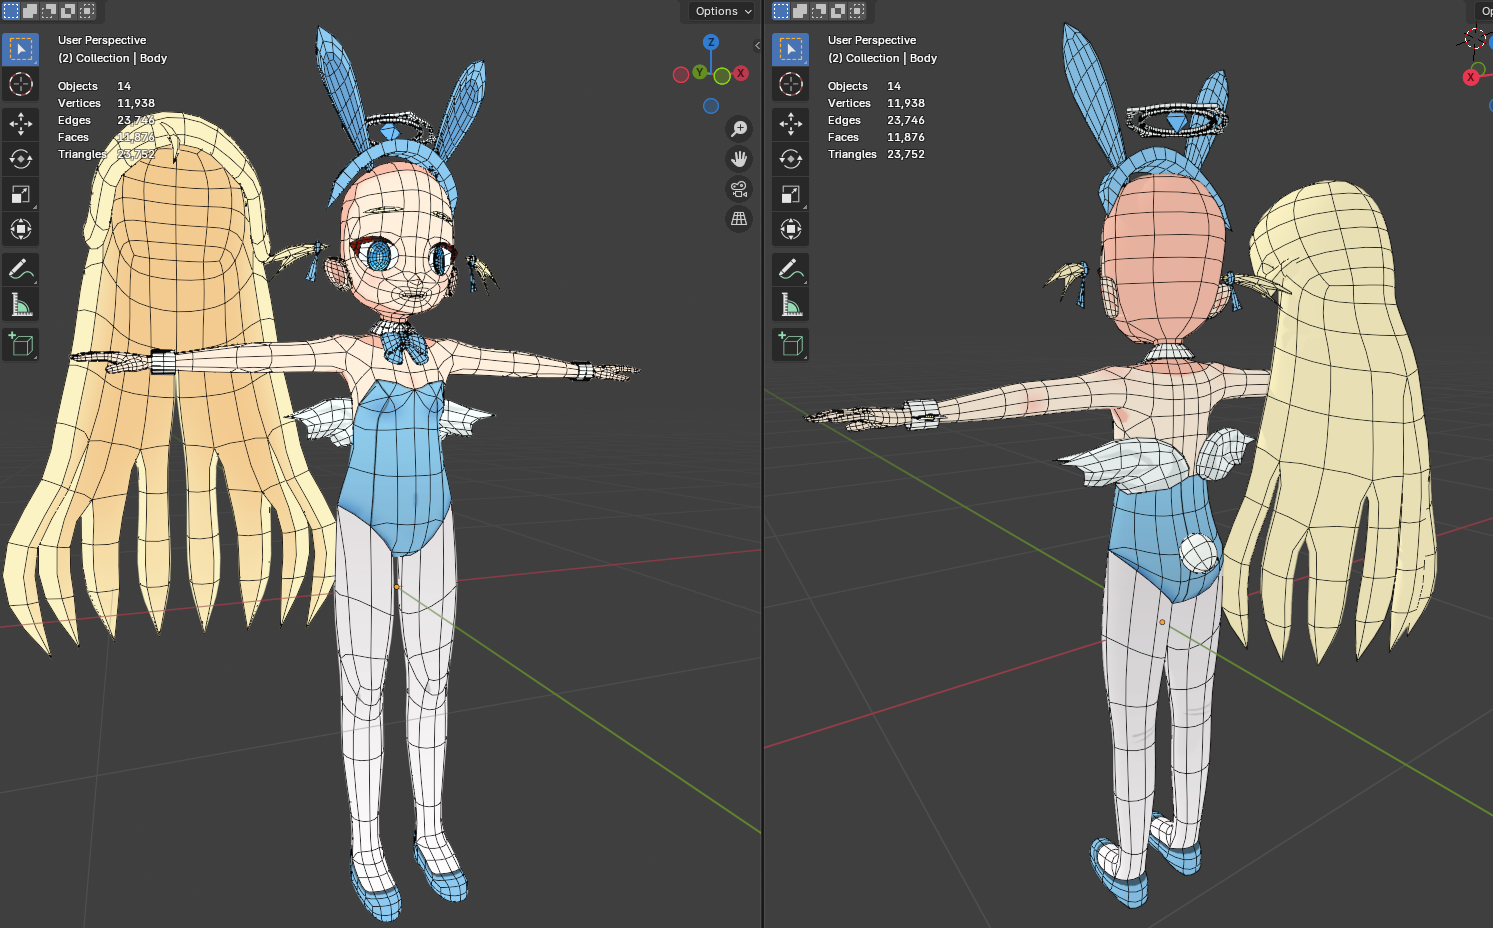The image size is (1493, 928).
Task: Click 'User Perspective' text in left viewport
Action: (x=102, y=40)
